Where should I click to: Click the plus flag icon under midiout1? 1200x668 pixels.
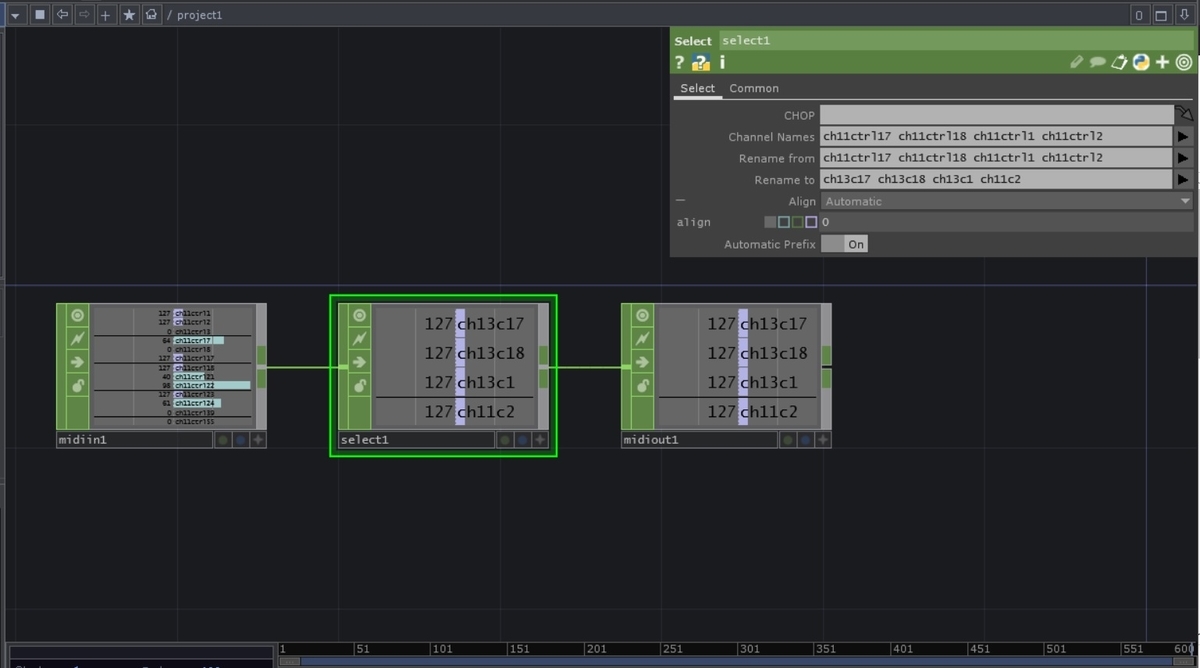point(822,440)
